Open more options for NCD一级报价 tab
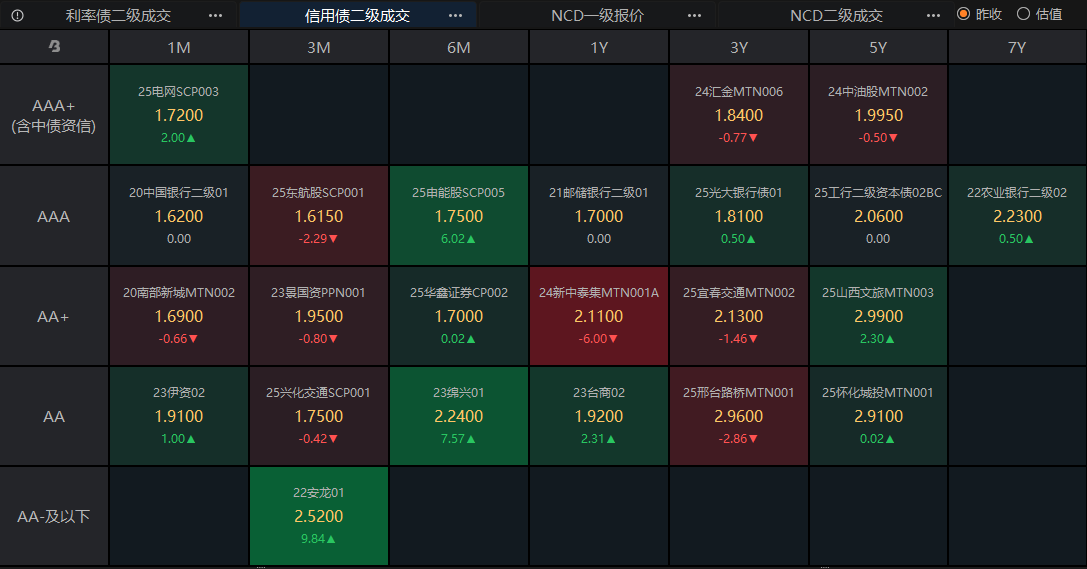 (x=695, y=15)
